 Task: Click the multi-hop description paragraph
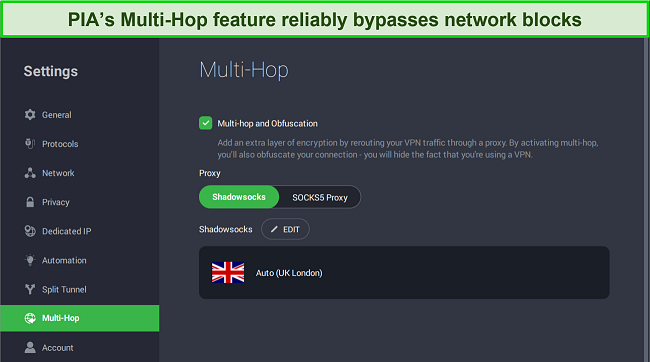pyautogui.click(x=407, y=148)
